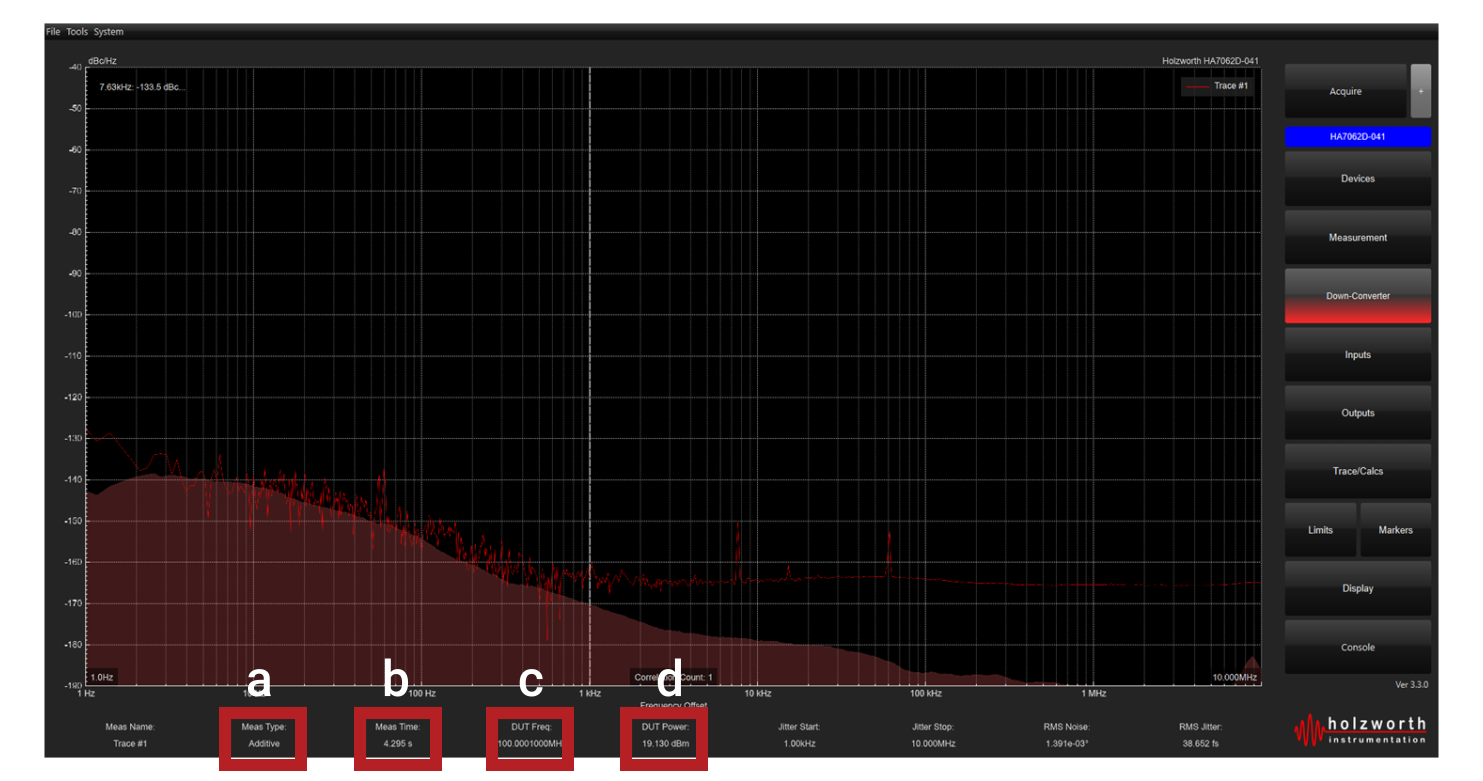Open the Trace/Calcs panel
The height and width of the screenshot is (781, 1483).
[x=1357, y=471]
